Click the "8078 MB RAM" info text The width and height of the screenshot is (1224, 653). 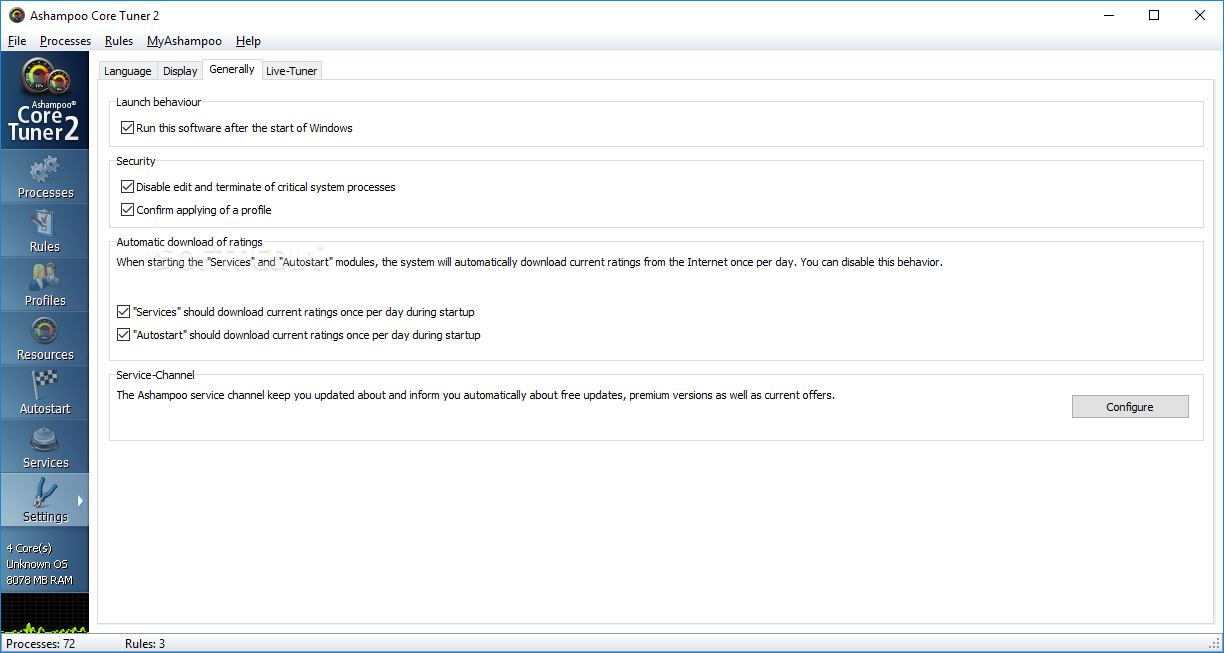pyautogui.click(x=39, y=580)
